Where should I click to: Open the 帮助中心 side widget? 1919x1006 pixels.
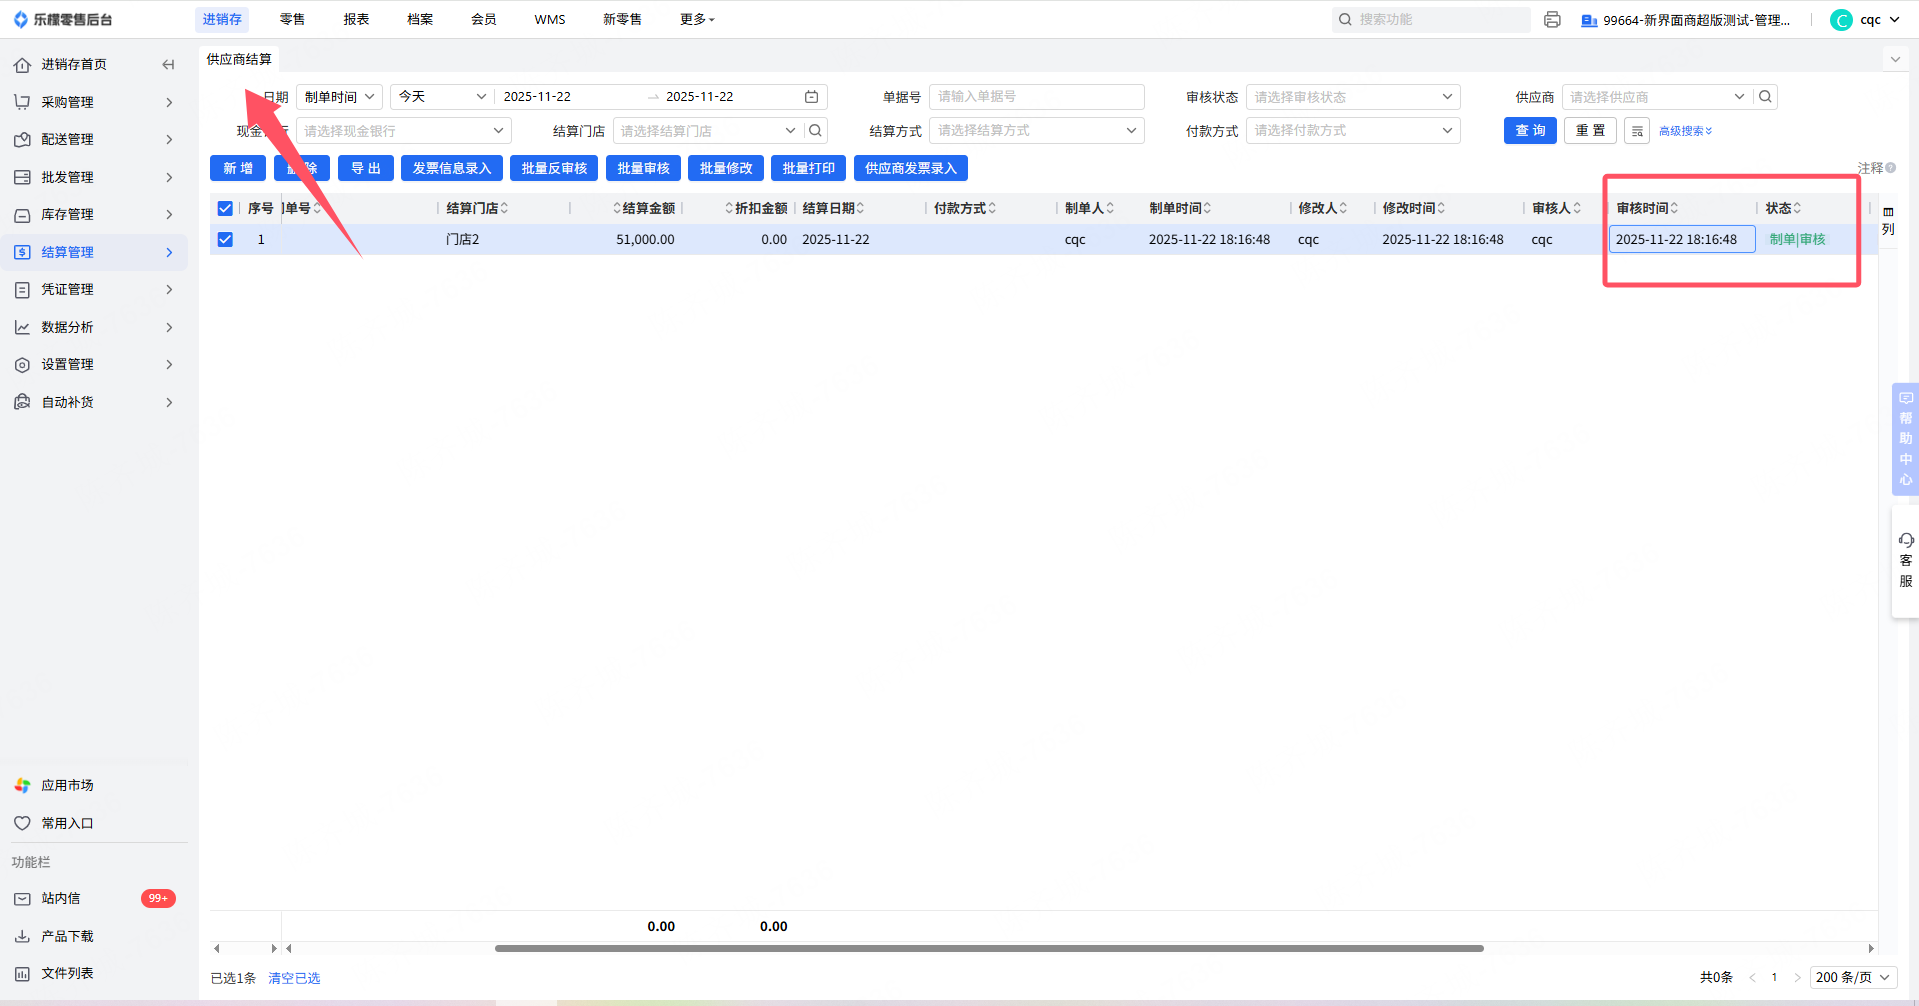point(1906,439)
